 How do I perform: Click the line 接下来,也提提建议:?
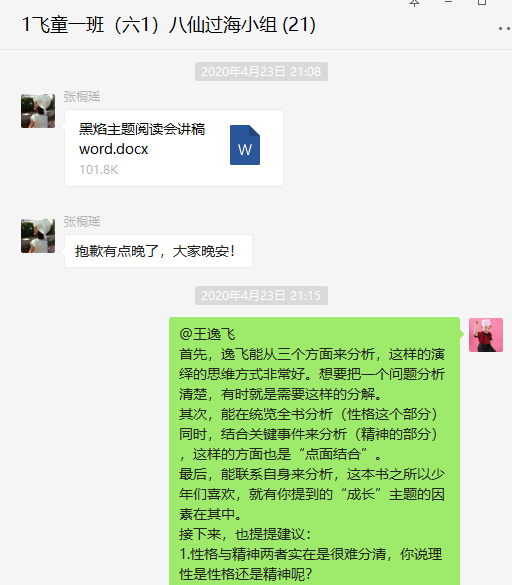[245, 534]
